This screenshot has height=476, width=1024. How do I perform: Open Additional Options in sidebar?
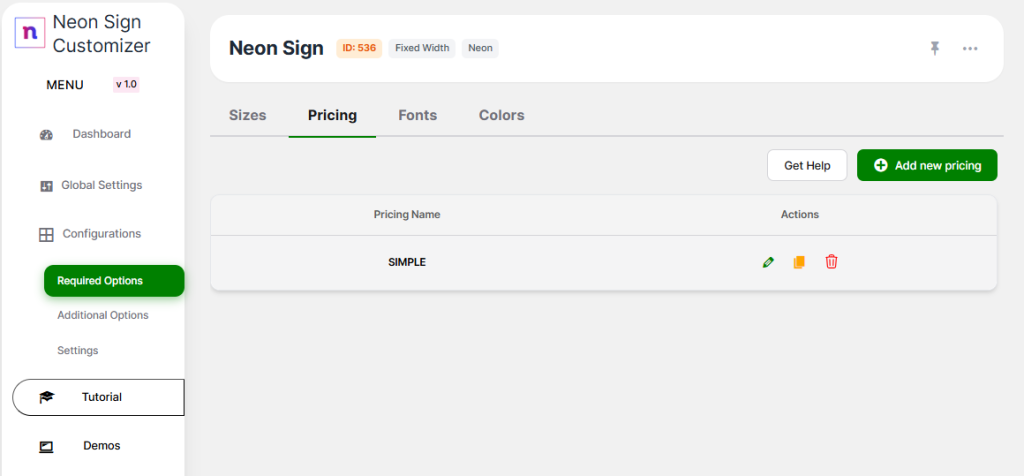click(103, 315)
